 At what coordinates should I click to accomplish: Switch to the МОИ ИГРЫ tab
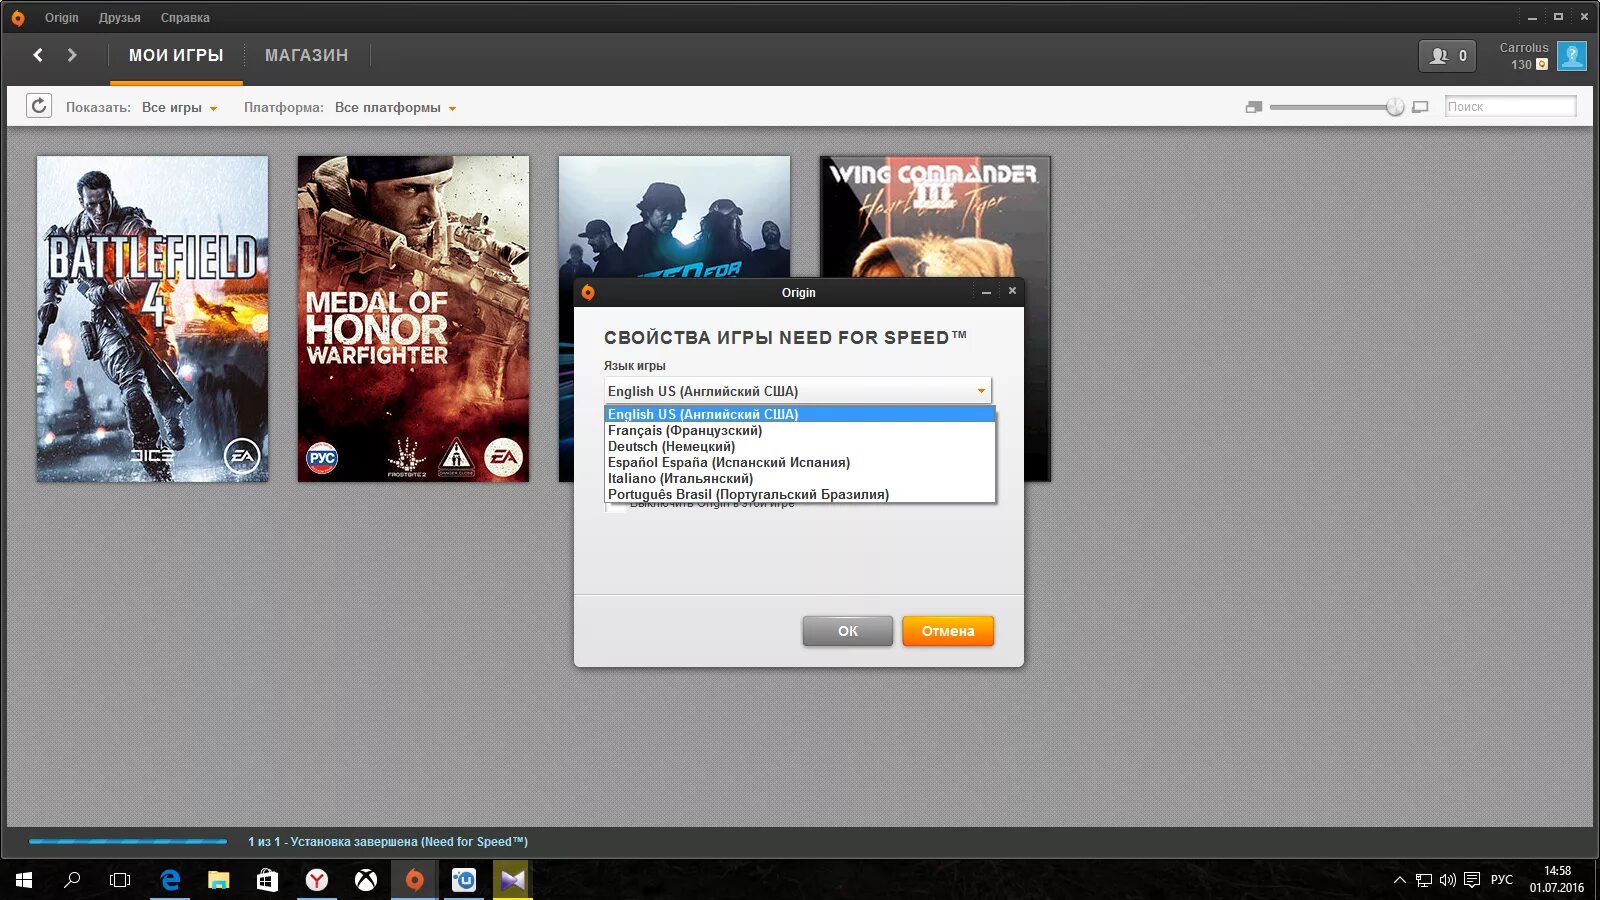(x=176, y=56)
